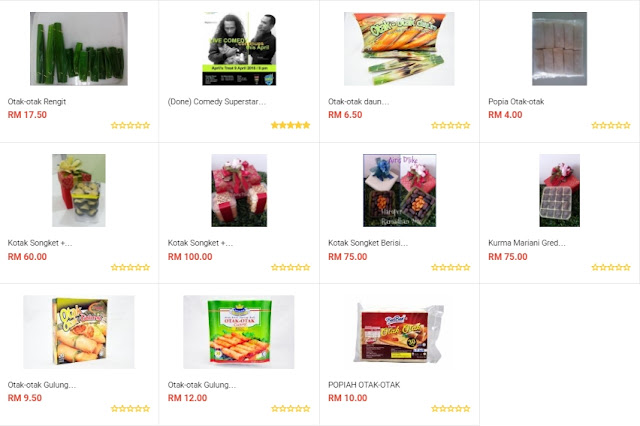
Task: Open the POPIAH OTAK-OTAK title link
Action: click(x=364, y=385)
